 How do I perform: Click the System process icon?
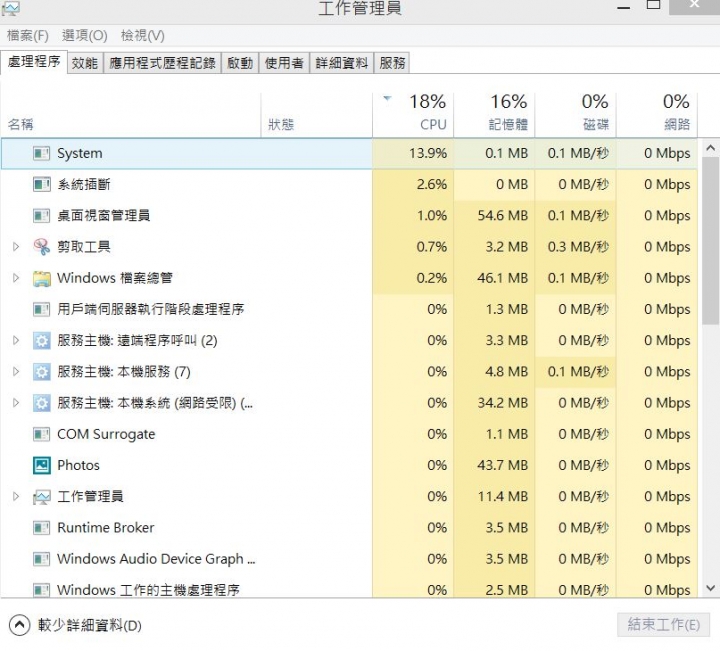pos(41,153)
